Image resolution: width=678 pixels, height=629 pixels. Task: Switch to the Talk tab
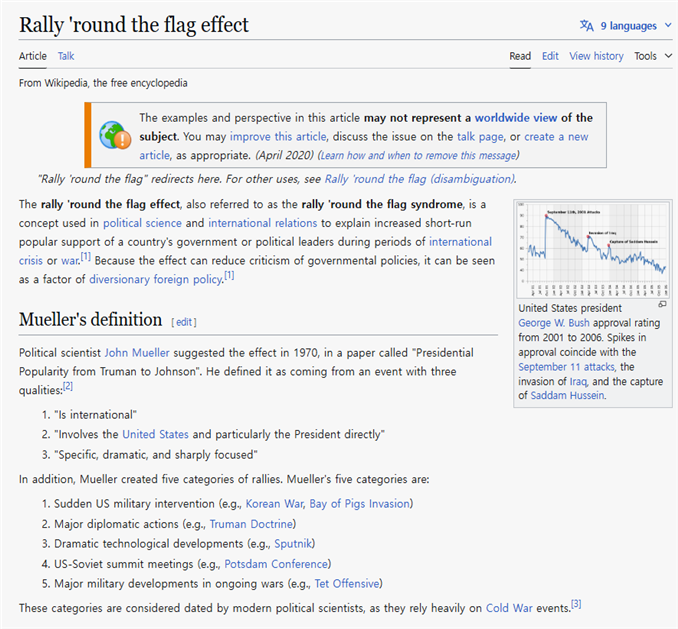tap(66, 56)
